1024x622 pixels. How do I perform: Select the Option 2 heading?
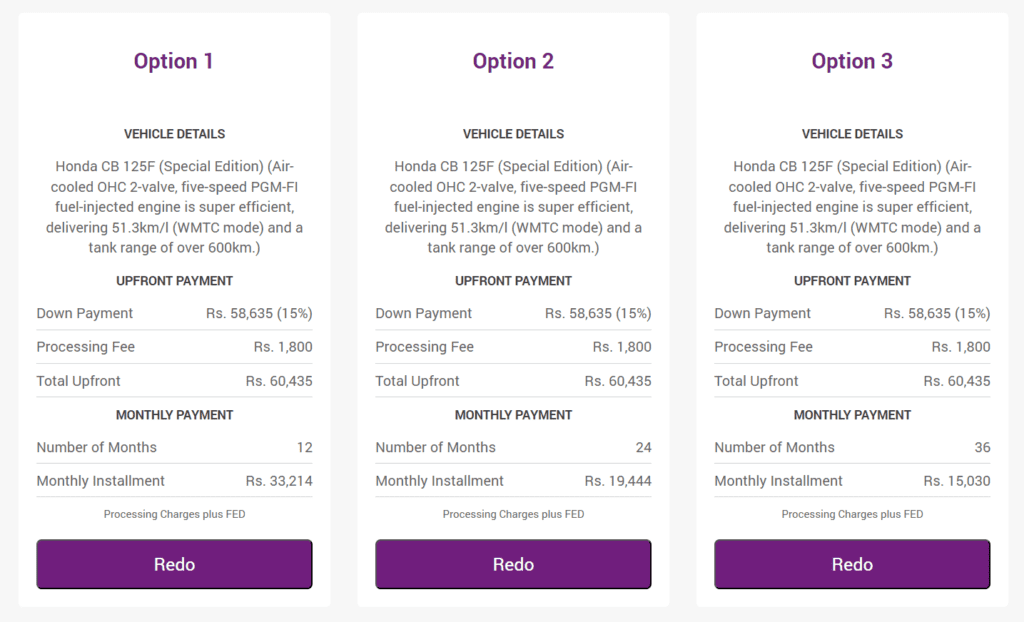(513, 61)
